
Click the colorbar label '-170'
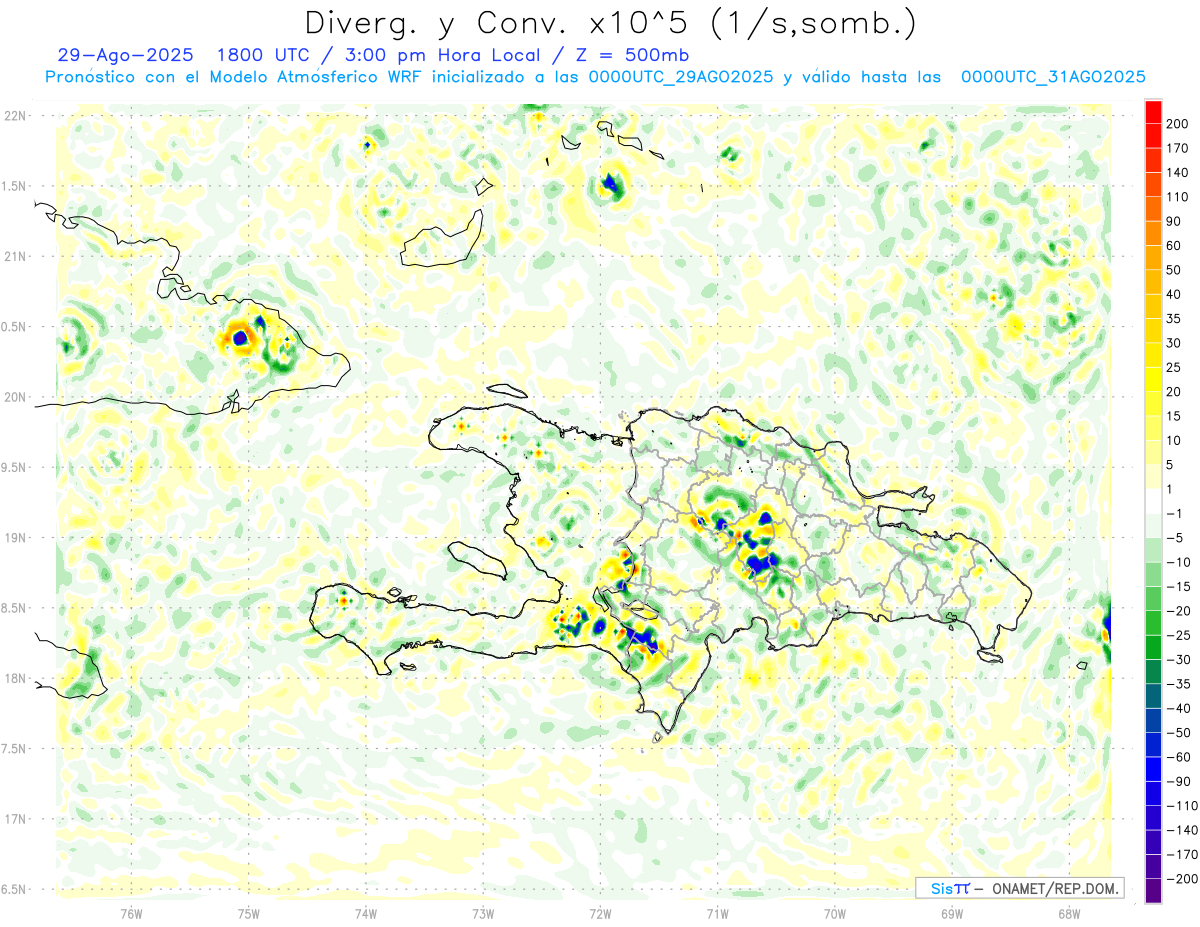[x=1180, y=855]
